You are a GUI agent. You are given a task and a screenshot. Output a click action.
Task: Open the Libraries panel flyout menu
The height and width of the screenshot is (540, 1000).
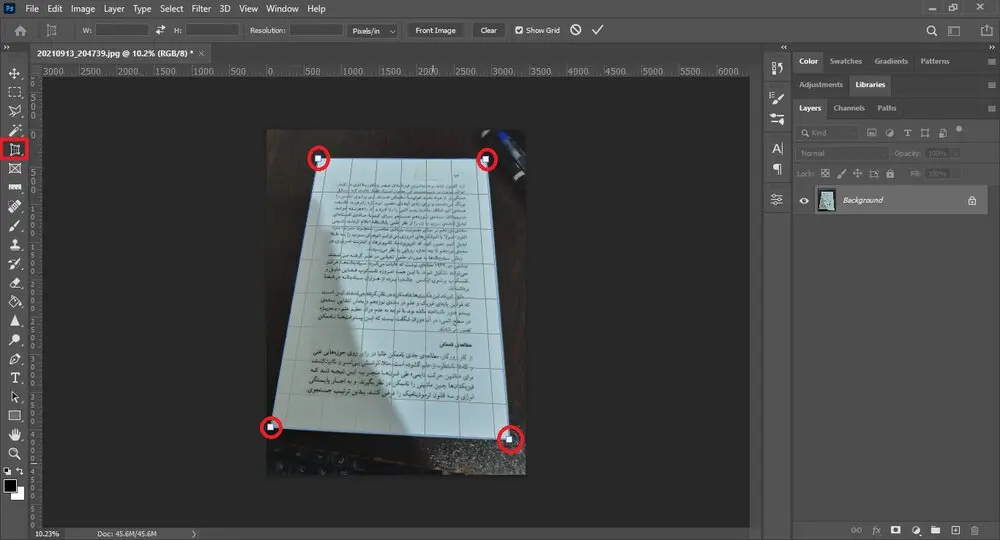pyautogui.click(x=991, y=85)
